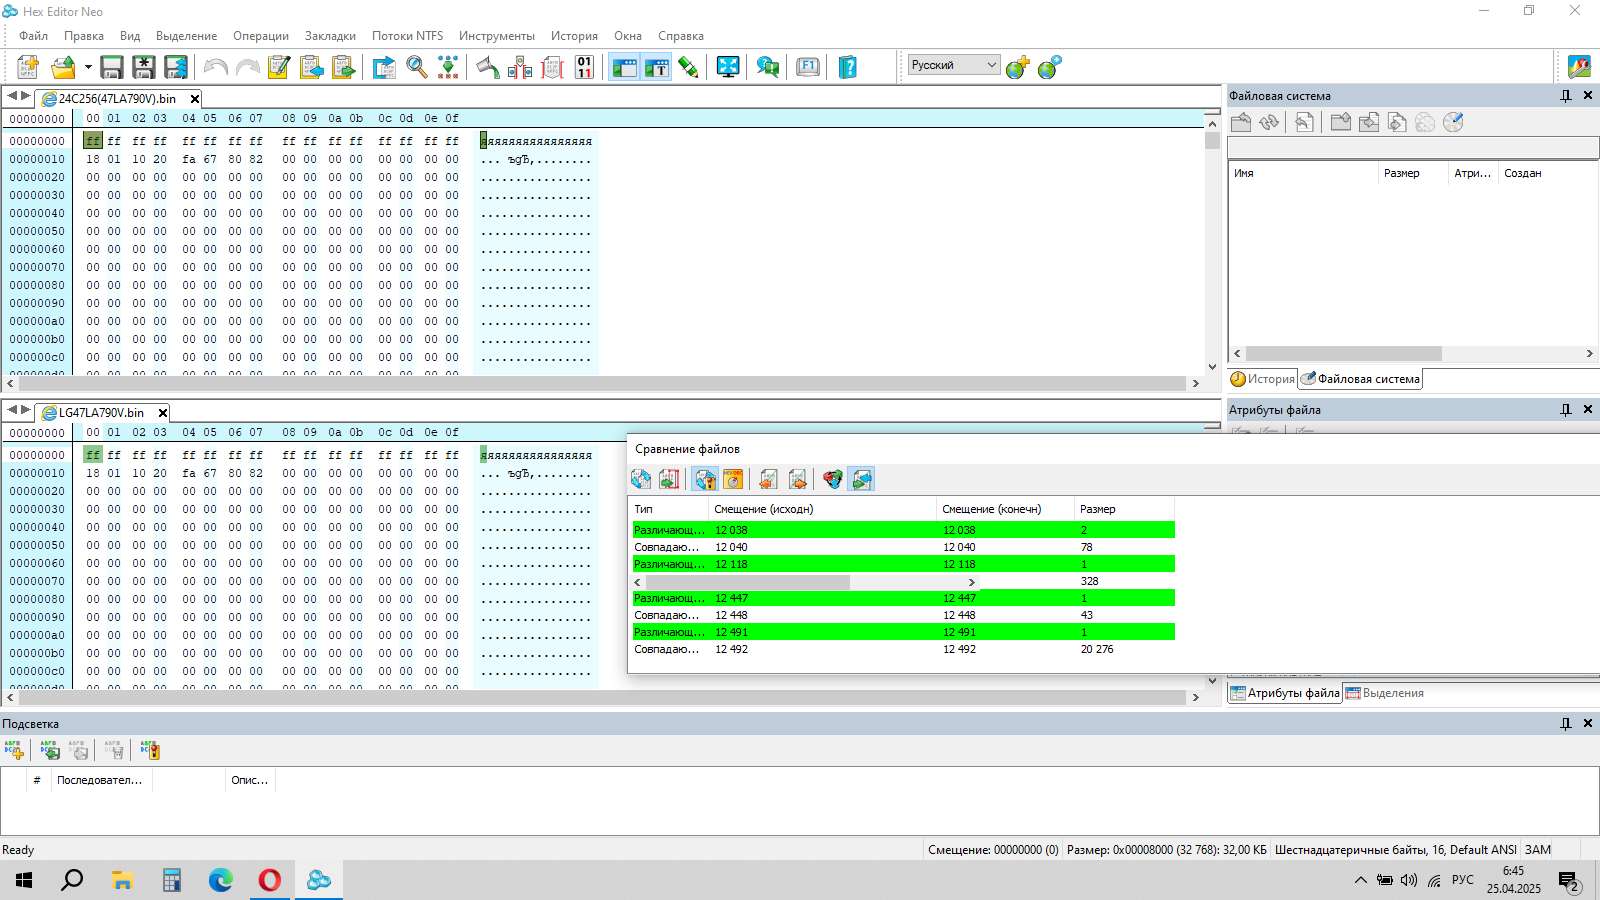Image resolution: width=1600 pixels, height=900 pixels.
Task: Open the Find magnifier tool
Action: coord(417,67)
